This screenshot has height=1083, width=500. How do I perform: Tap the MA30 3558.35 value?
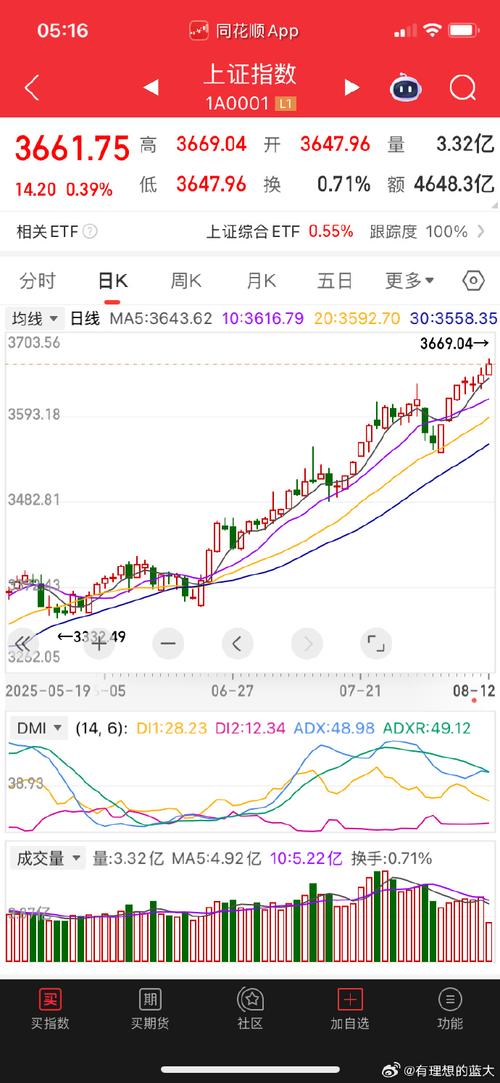454,318
